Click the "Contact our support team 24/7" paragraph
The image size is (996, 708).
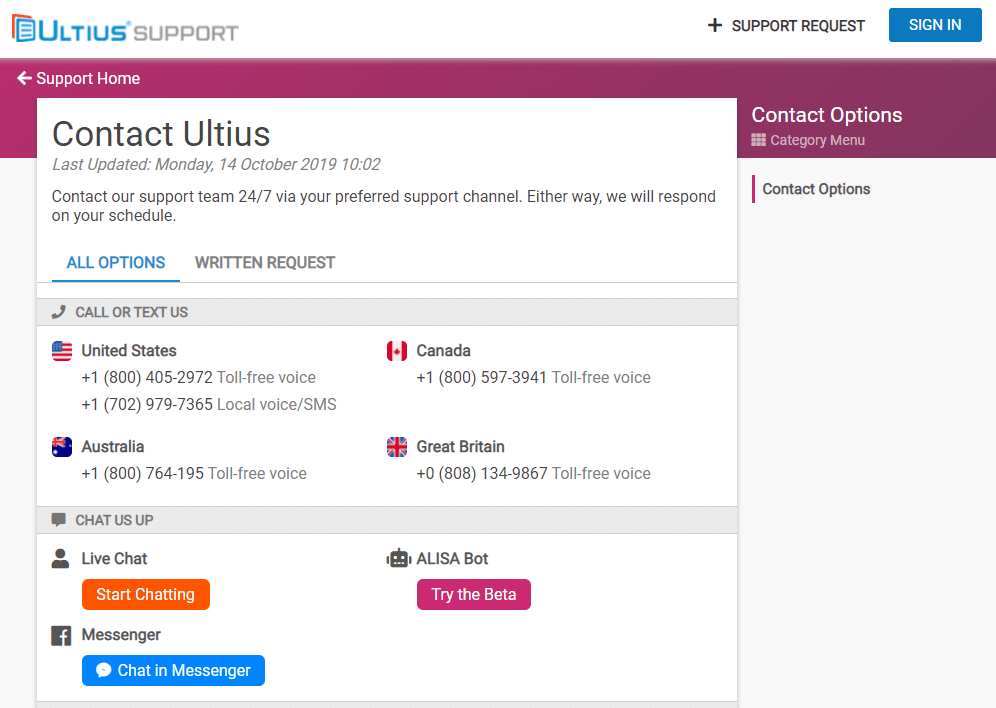click(x=384, y=206)
